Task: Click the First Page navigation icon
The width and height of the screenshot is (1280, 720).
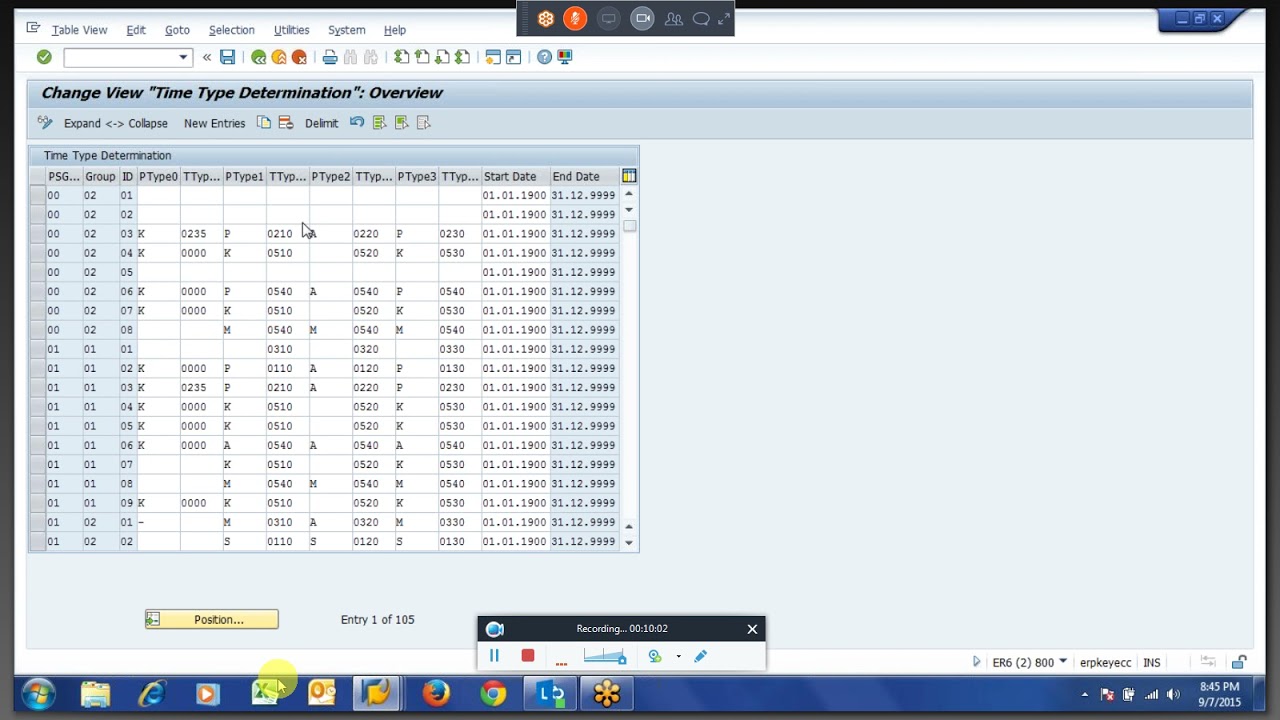Action: 401,57
